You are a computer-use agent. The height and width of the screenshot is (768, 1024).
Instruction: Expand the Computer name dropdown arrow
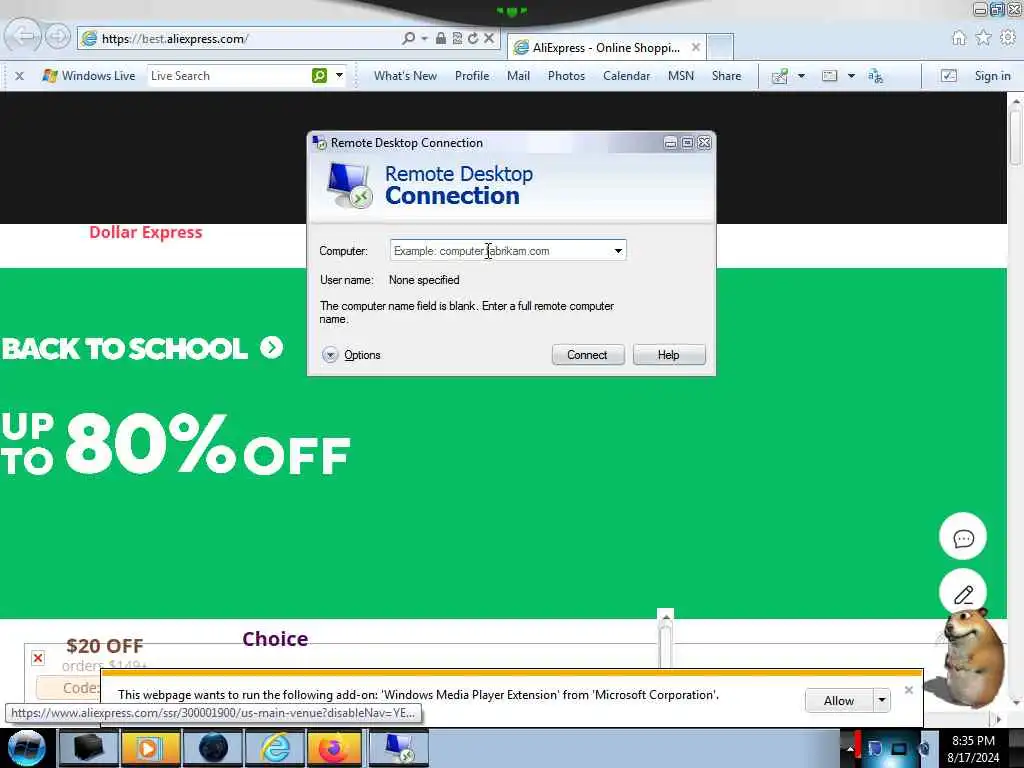pos(618,251)
